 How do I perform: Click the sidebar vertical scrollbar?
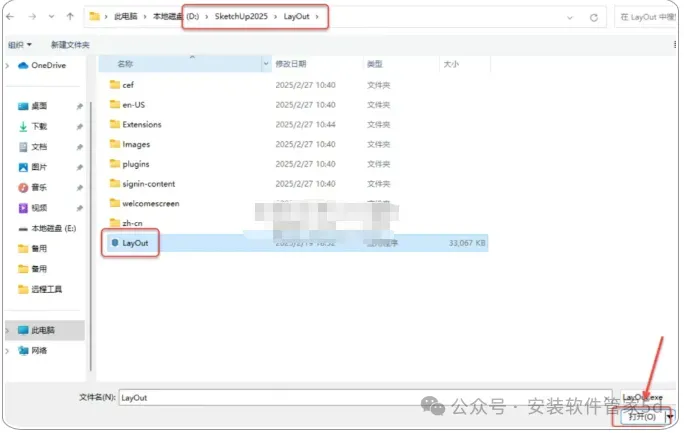91,235
